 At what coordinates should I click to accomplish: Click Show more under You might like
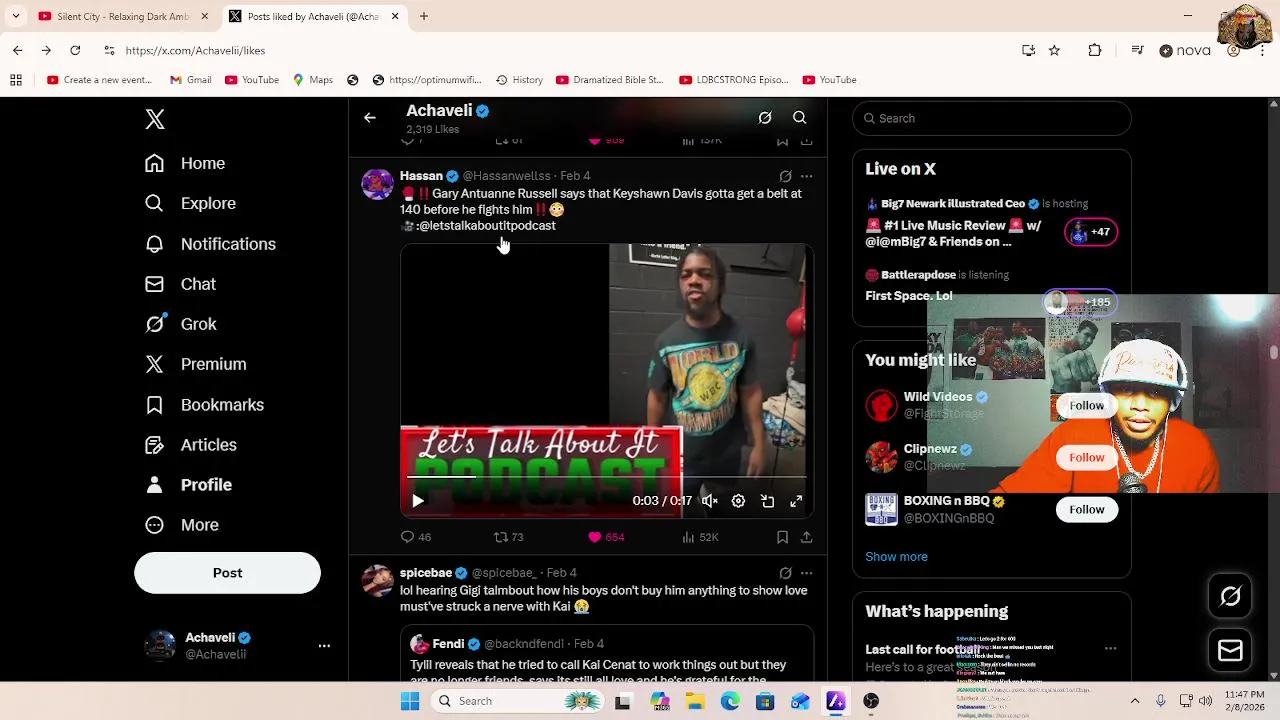click(896, 556)
